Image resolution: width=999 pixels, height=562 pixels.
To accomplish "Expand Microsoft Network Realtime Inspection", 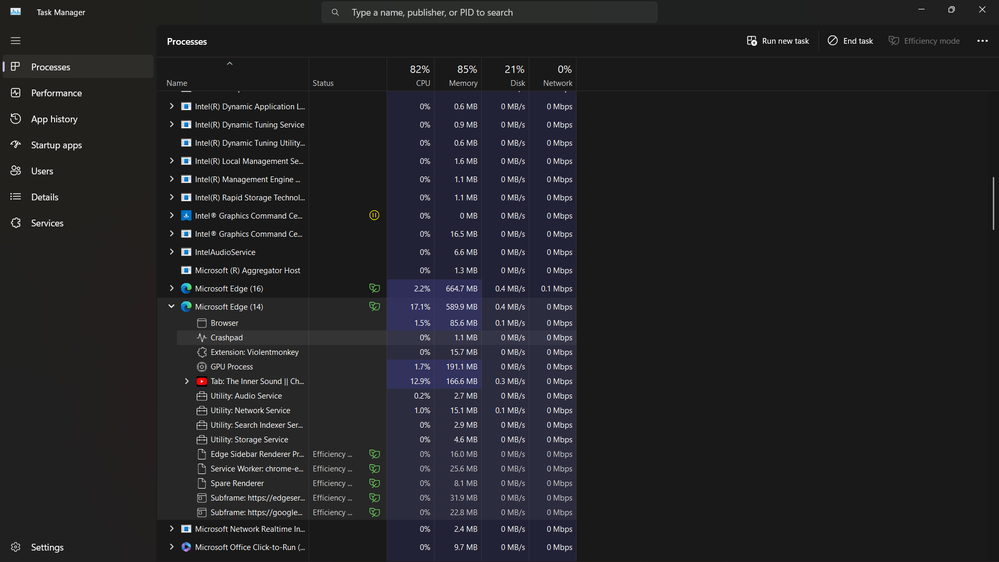I will point(171,529).
